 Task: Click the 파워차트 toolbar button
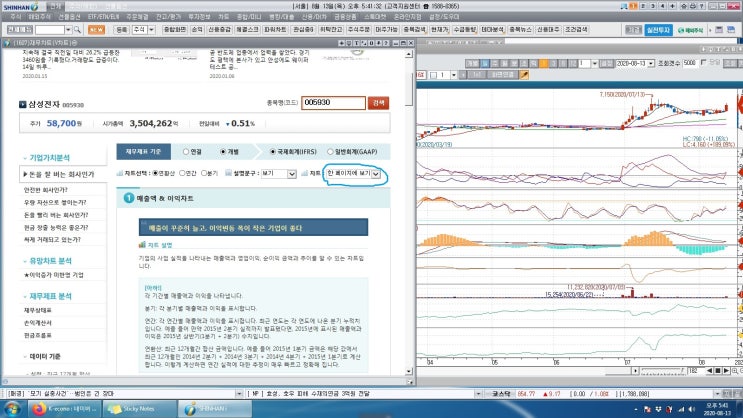(x=275, y=29)
